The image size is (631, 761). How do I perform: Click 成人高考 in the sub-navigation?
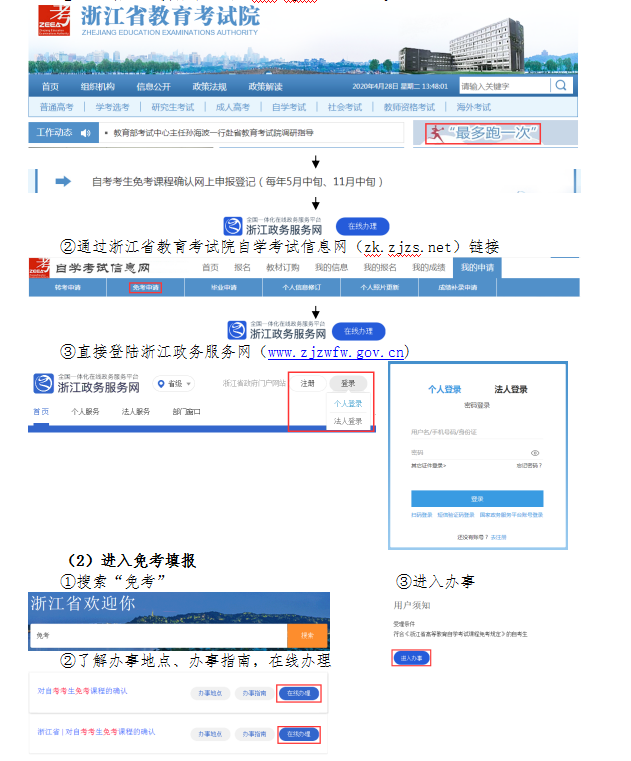[232, 107]
